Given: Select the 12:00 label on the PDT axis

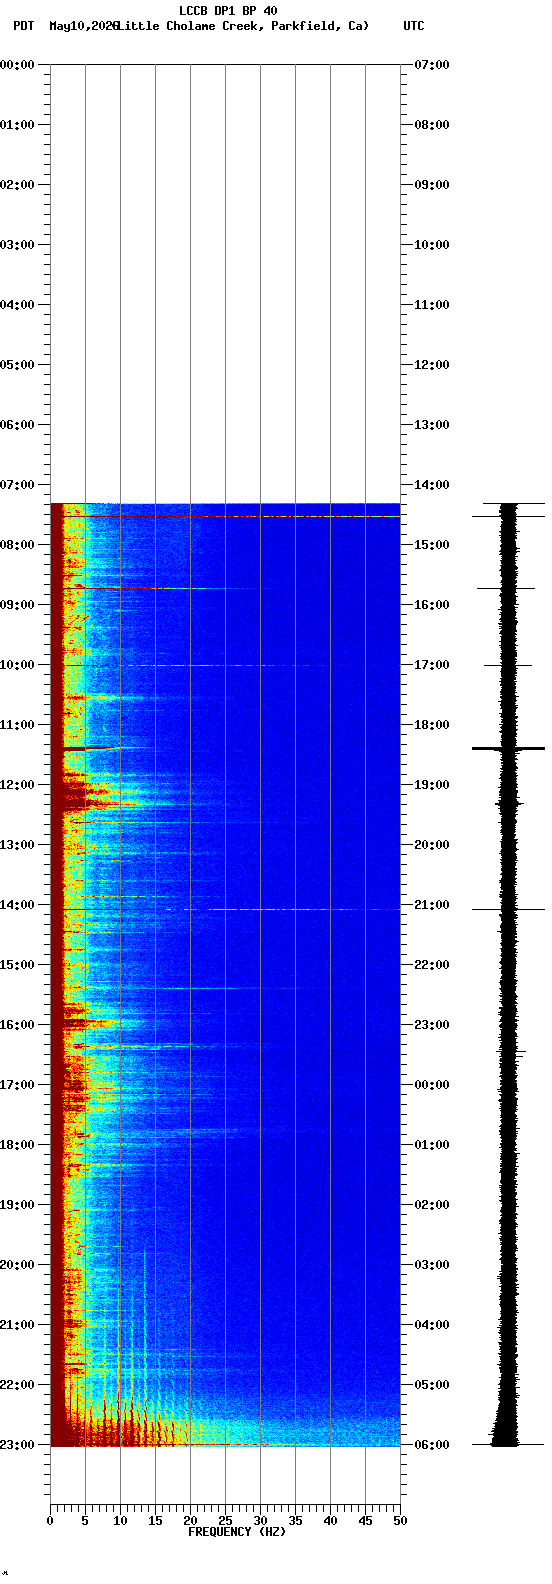Looking at the screenshot, I should pos(17,785).
